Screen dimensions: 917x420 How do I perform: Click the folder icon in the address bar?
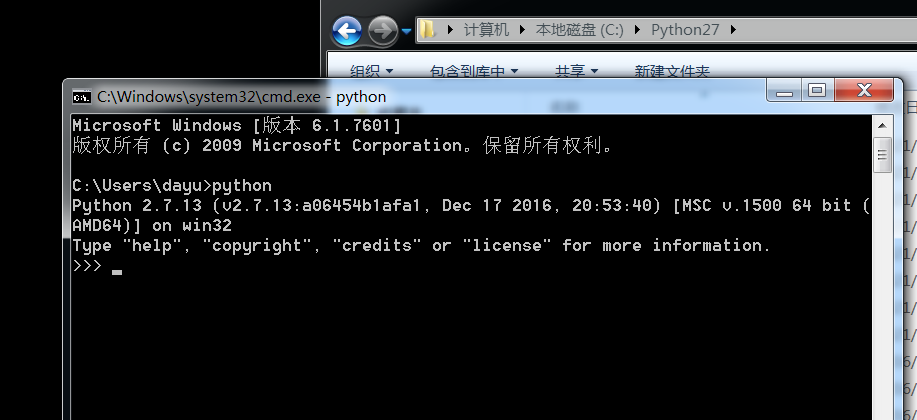(428, 29)
